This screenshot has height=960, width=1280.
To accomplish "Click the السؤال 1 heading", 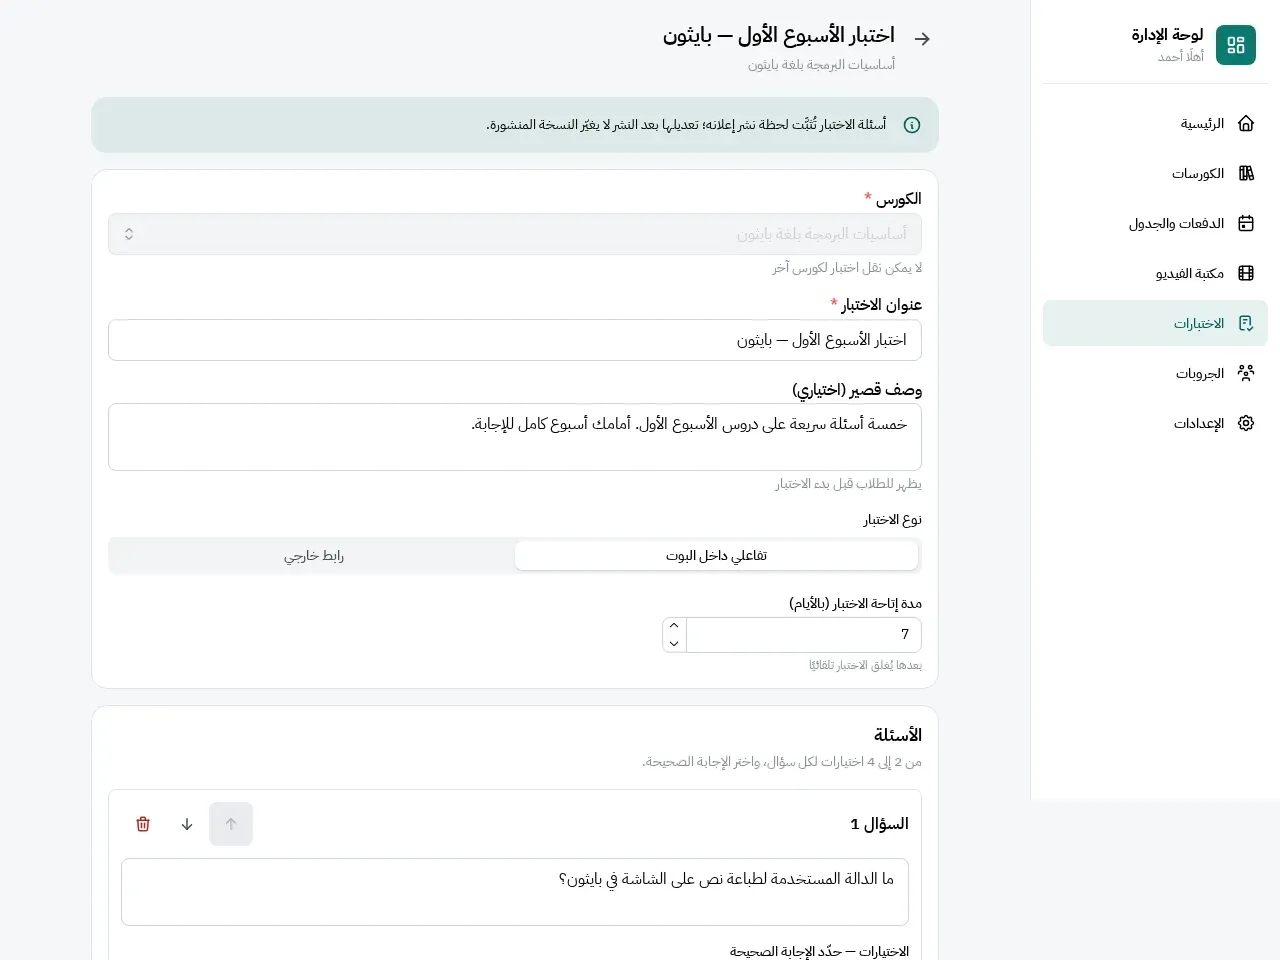I will pyautogui.click(x=880, y=824).
